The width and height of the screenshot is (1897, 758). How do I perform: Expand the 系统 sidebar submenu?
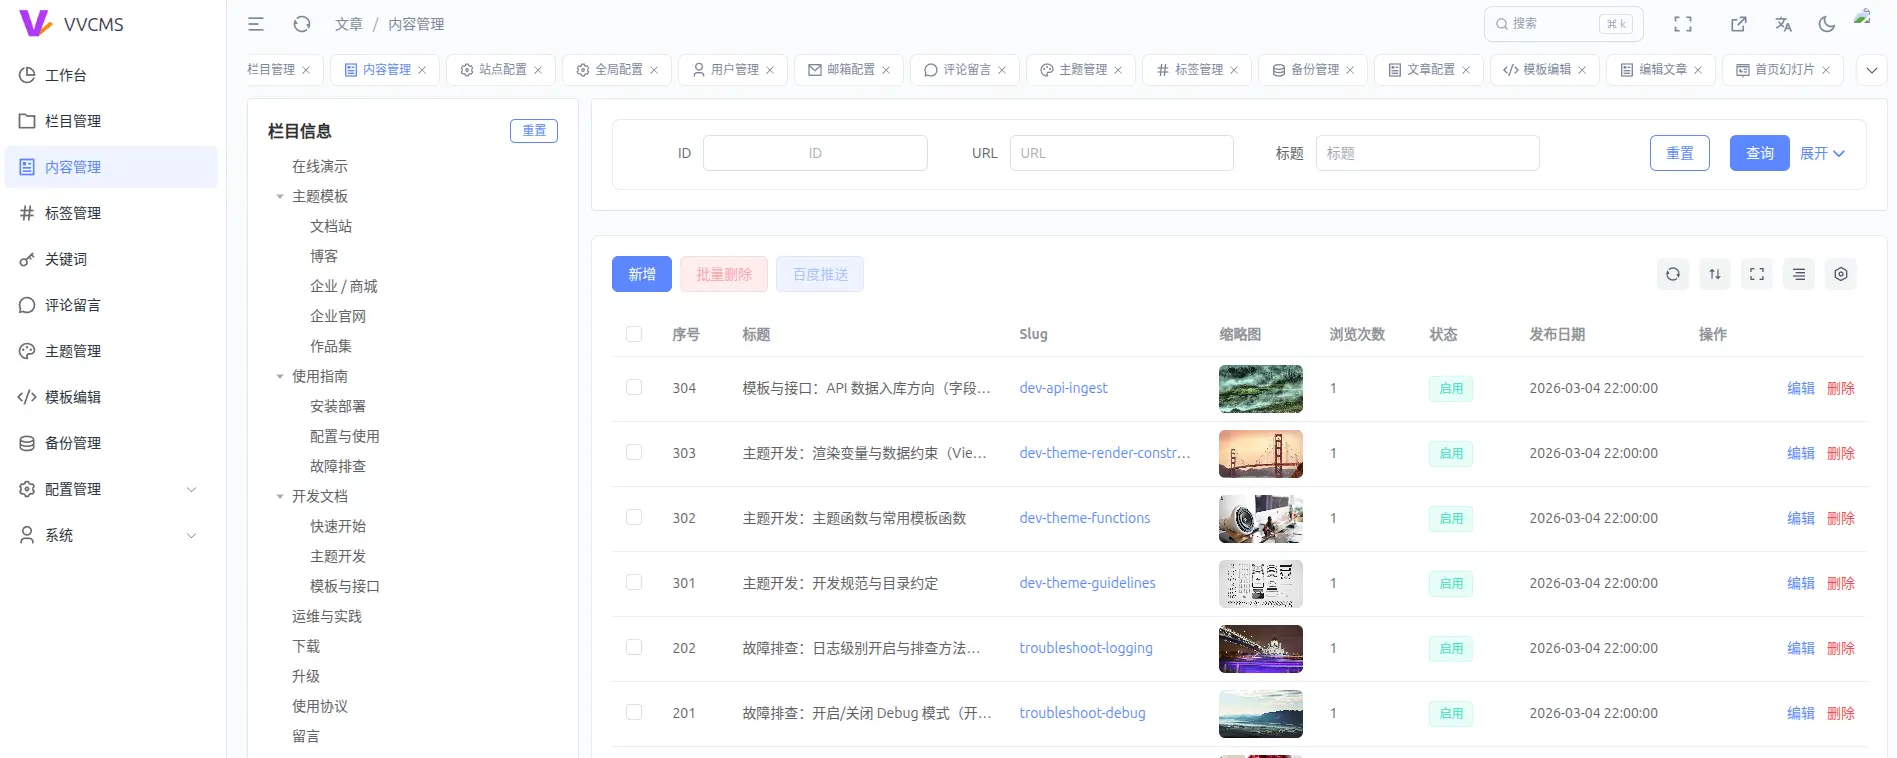coord(111,535)
